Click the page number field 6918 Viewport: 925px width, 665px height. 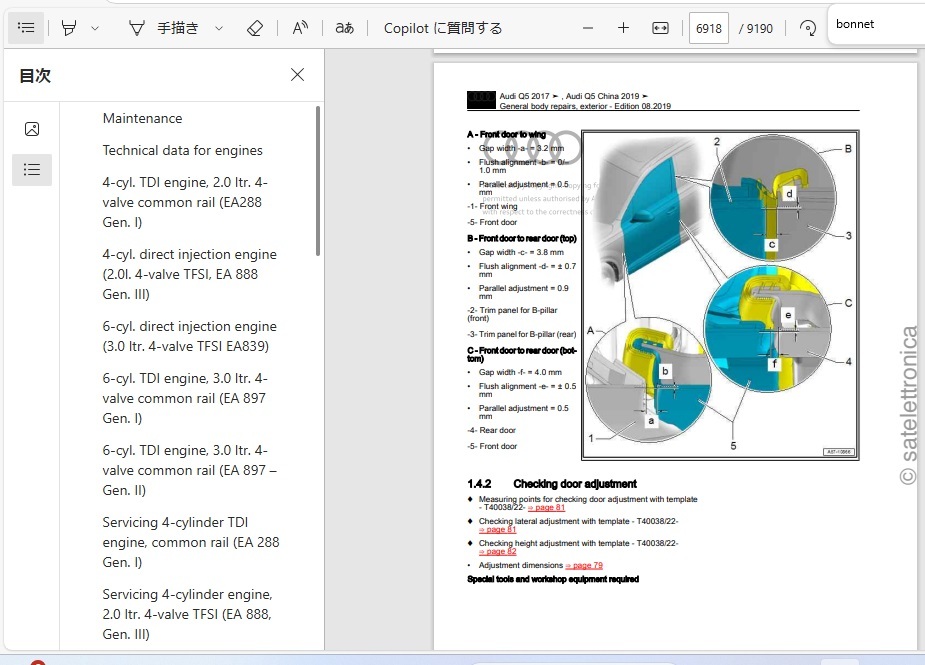tap(708, 28)
